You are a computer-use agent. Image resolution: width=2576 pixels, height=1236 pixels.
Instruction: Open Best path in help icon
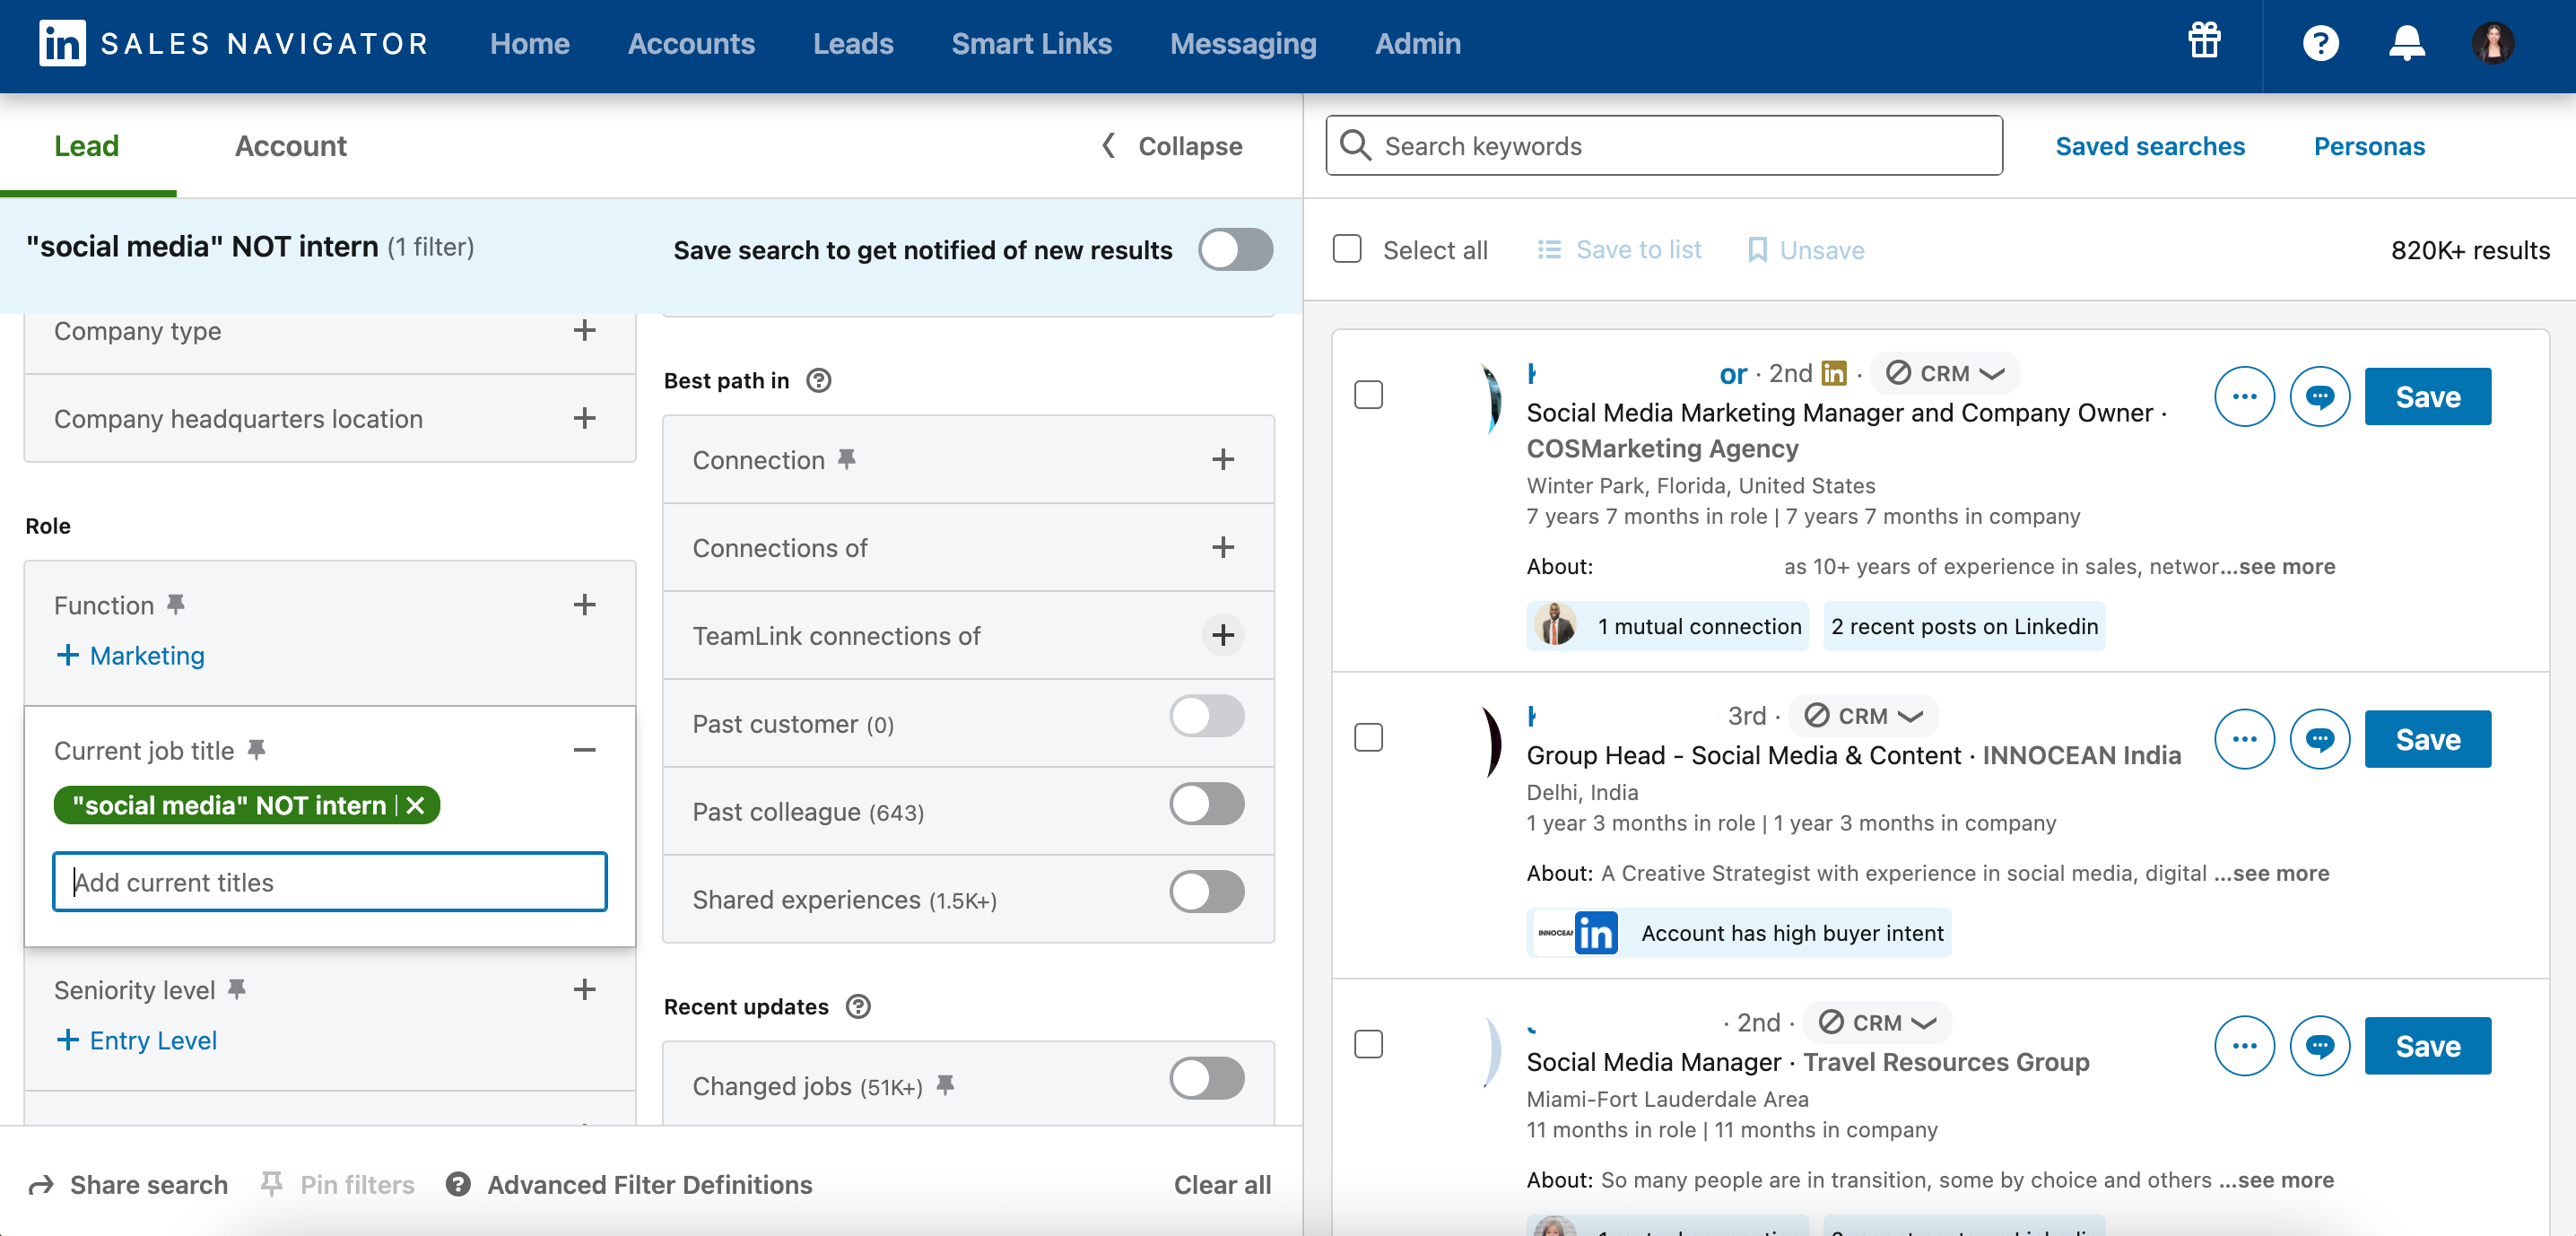818,380
